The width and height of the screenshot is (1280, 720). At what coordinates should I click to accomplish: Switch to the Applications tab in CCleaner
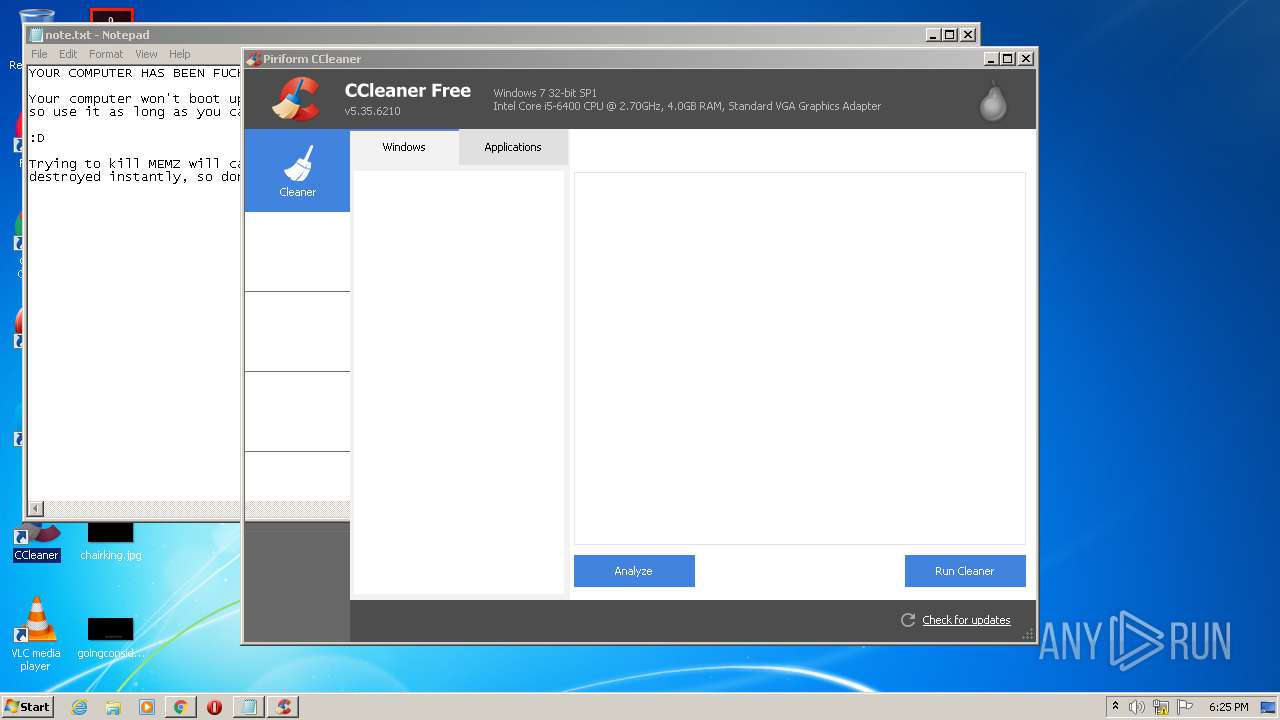tap(513, 147)
